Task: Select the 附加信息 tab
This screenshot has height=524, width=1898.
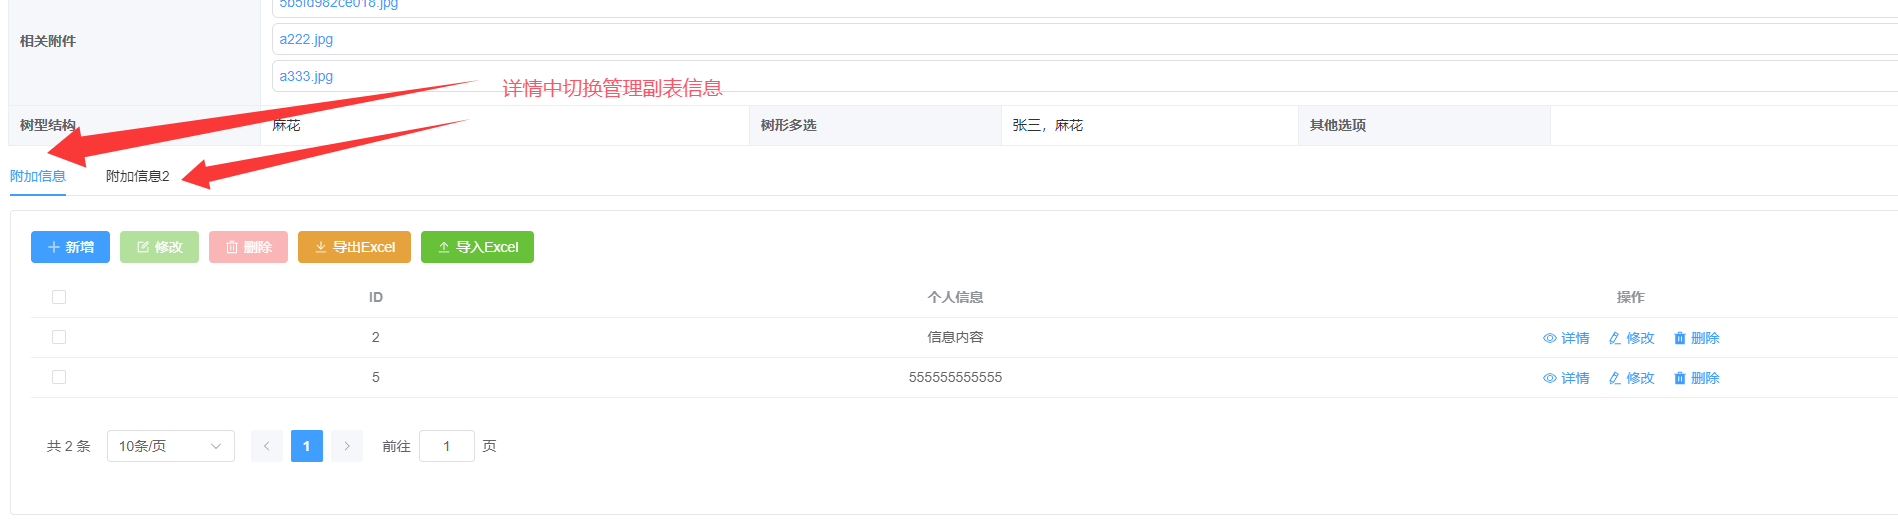Action: [x=38, y=176]
